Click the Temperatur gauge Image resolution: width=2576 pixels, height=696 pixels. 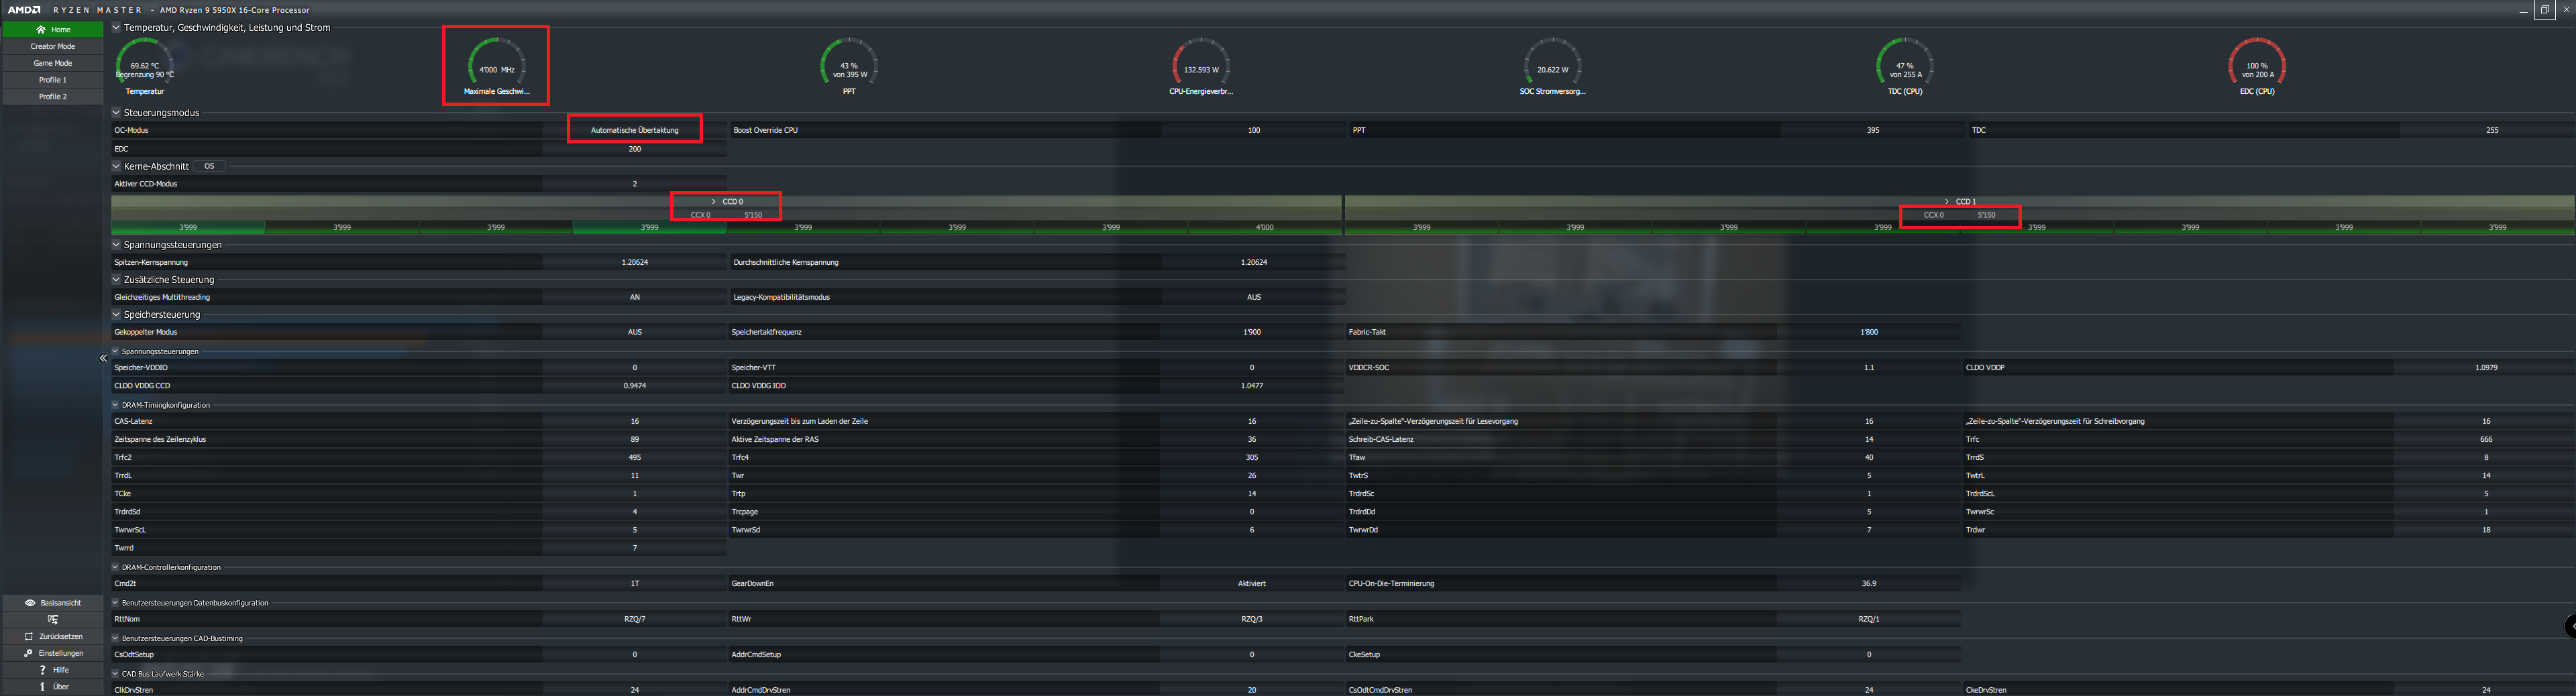pos(145,67)
